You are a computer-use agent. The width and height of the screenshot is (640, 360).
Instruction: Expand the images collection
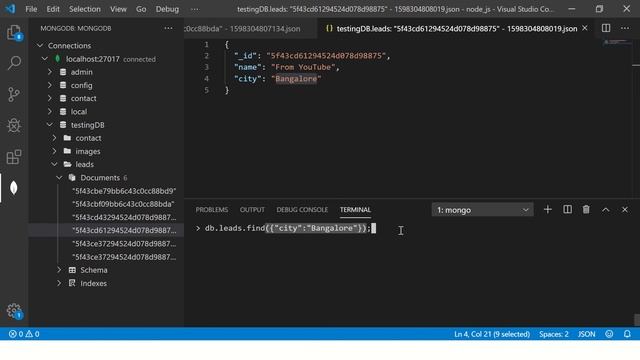tap(54, 151)
